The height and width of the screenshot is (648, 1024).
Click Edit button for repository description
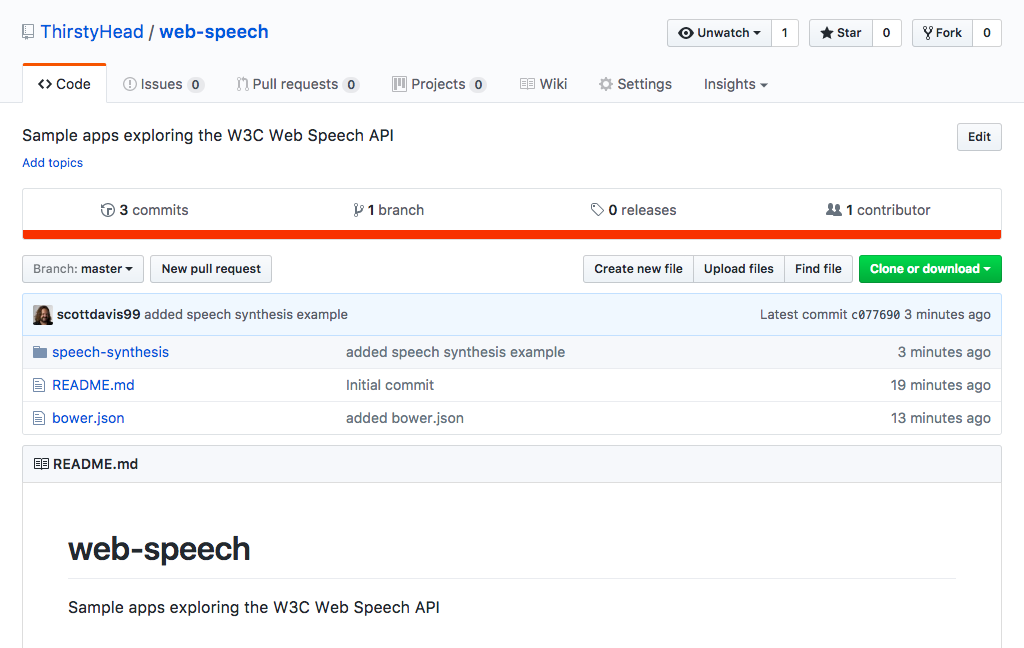point(979,137)
